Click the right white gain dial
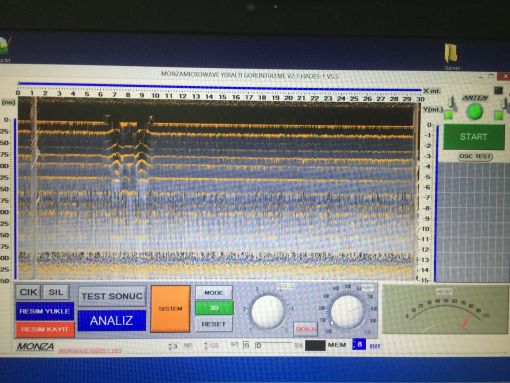The height and width of the screenshot is (383, 510). pos(347,312)
